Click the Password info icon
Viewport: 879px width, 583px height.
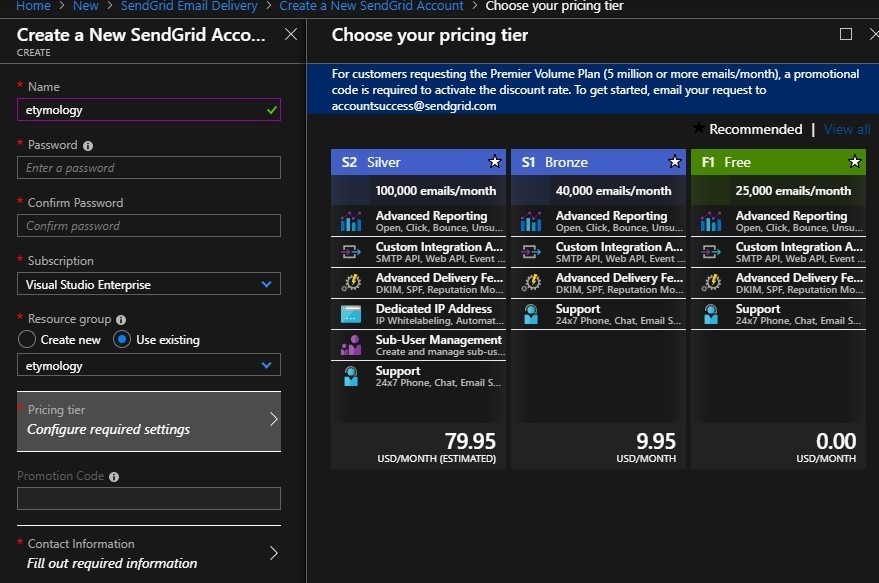tap(88, 146)
